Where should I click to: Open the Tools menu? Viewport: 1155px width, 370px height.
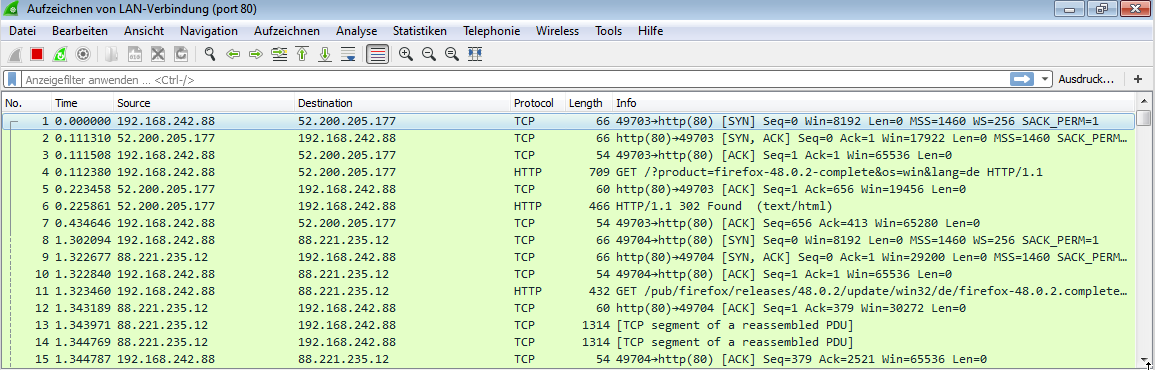click(608, 31)
